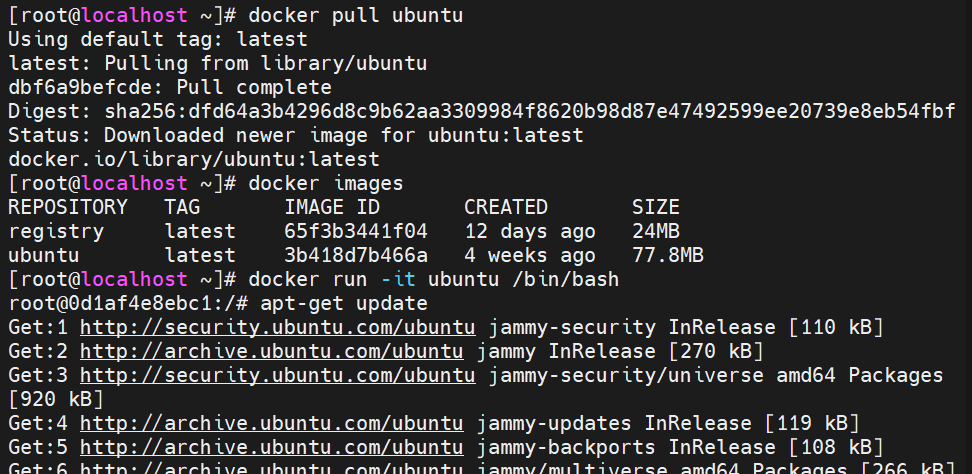
Task: Click the 77.8MB size value
Action: pos(668,255)
